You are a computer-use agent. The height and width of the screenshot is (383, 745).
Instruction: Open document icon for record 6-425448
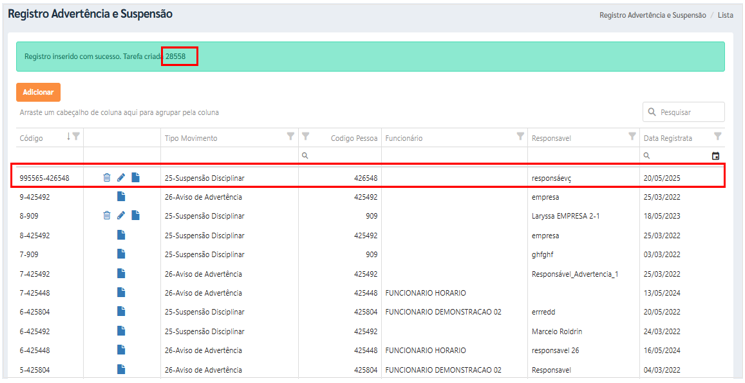(121, 350)
